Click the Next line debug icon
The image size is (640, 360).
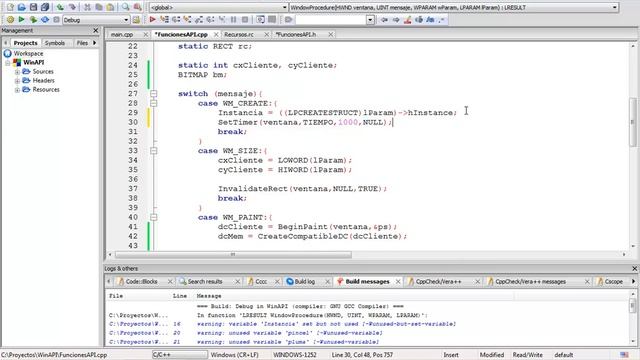pos(176,20)
